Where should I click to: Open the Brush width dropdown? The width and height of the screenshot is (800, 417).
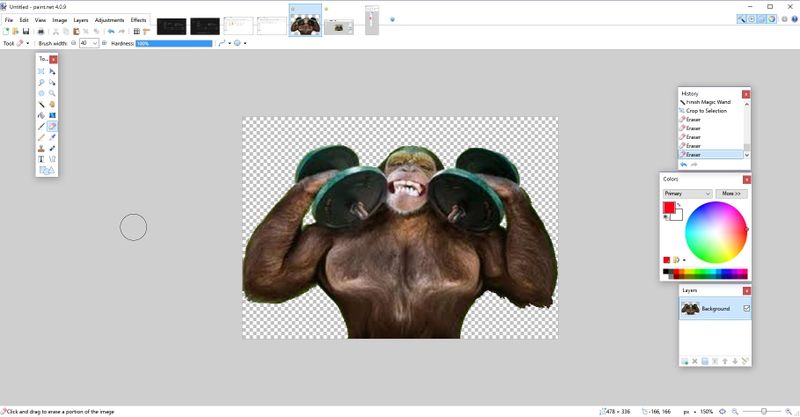95,43
